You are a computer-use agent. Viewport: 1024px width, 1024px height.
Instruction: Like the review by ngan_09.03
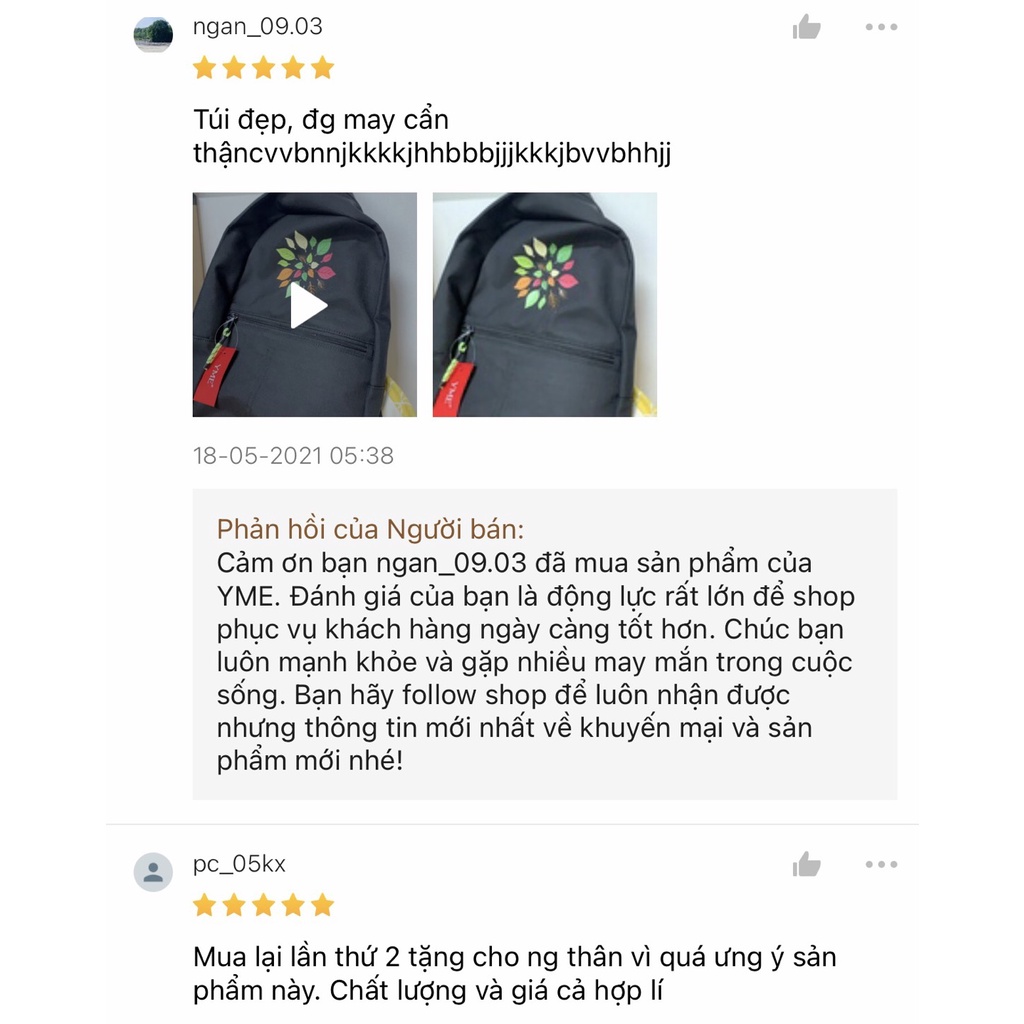807,27
